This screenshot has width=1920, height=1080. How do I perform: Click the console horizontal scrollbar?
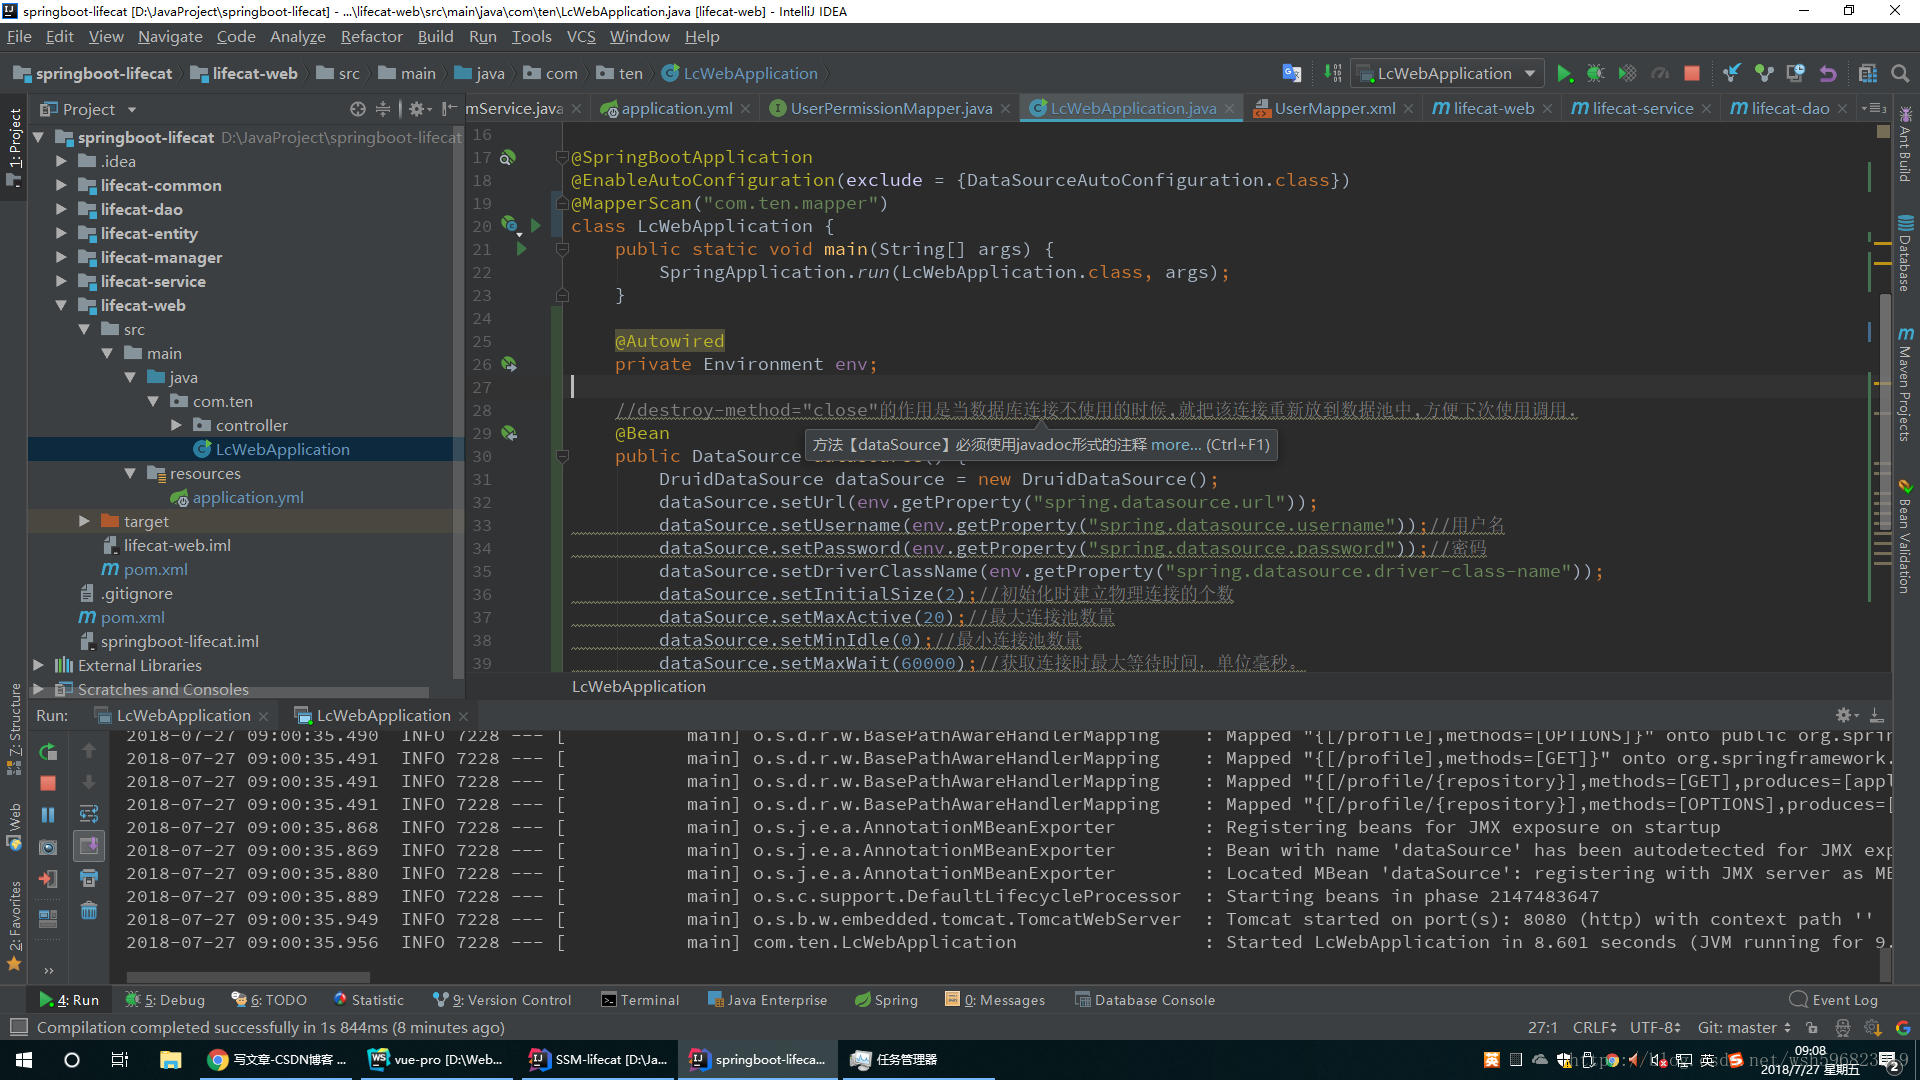248,977
